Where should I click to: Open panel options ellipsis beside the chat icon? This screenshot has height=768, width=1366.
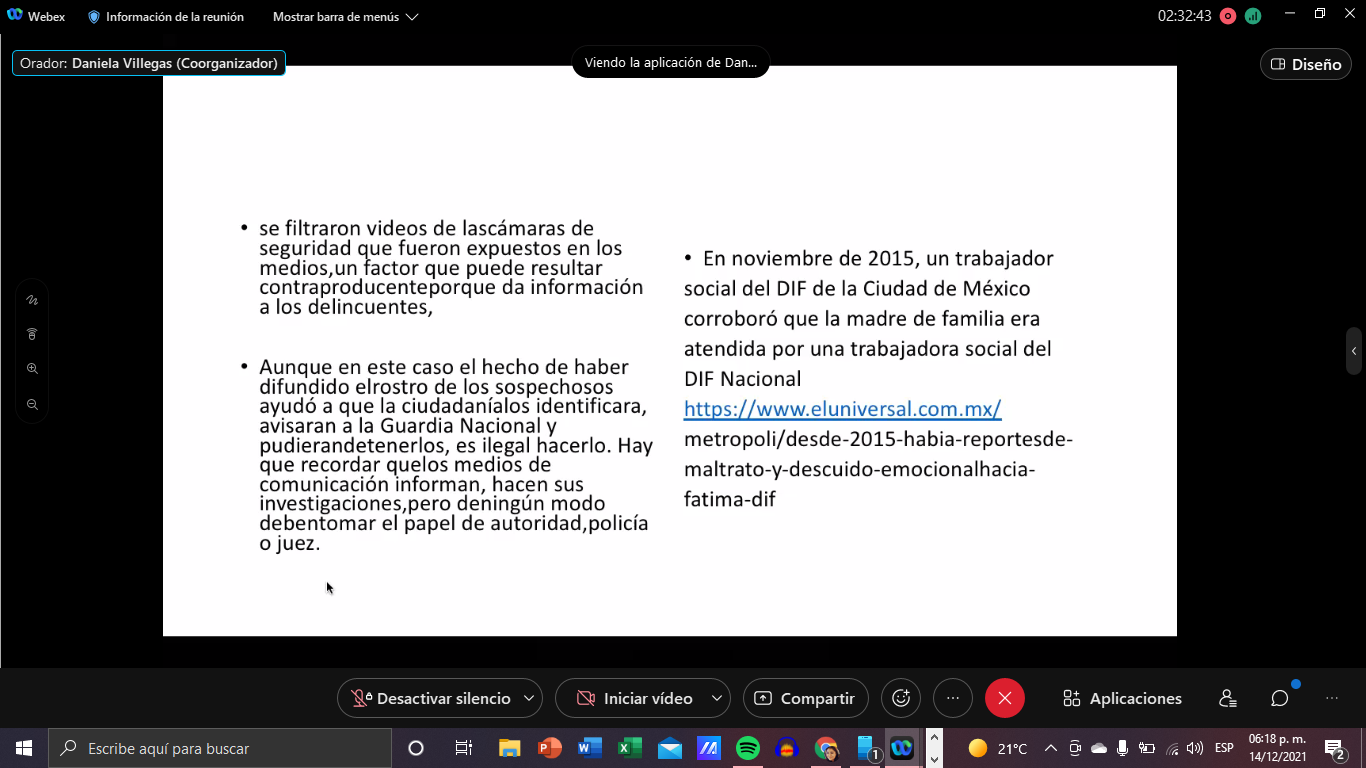[x=1331, y=698]
